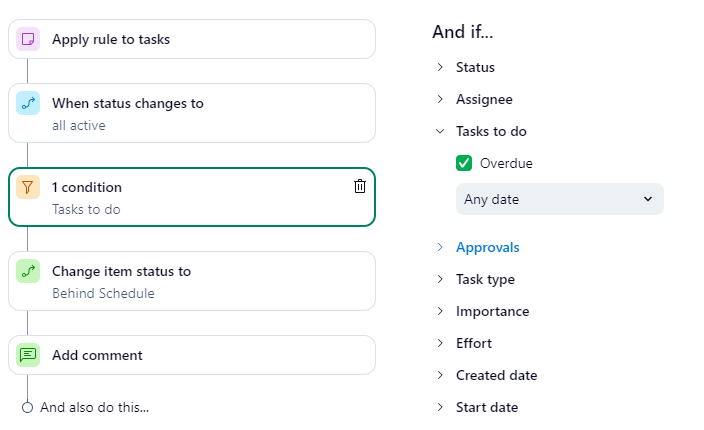This screenshot has width=704, height=430.
Task: Click the green comment action icon
Action: 28,355
